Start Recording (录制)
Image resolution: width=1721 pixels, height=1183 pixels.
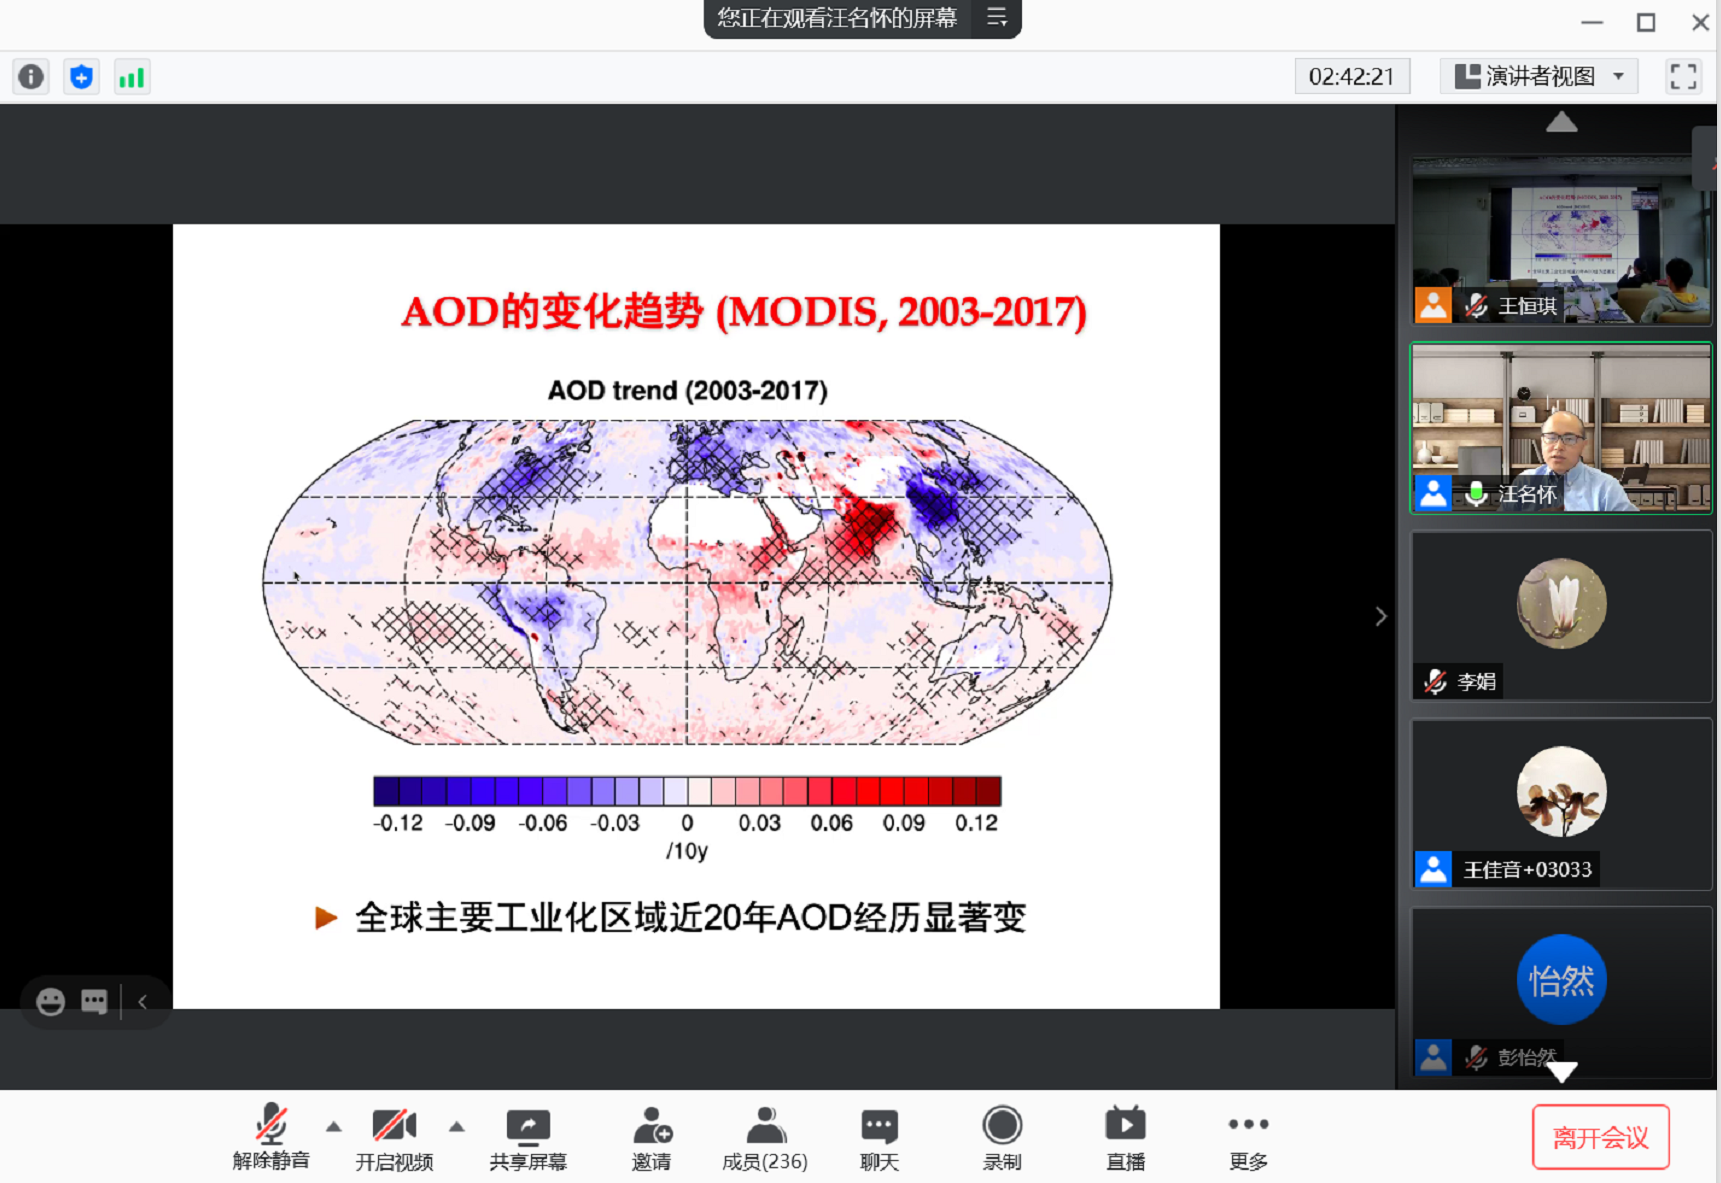(1001, 1138)
